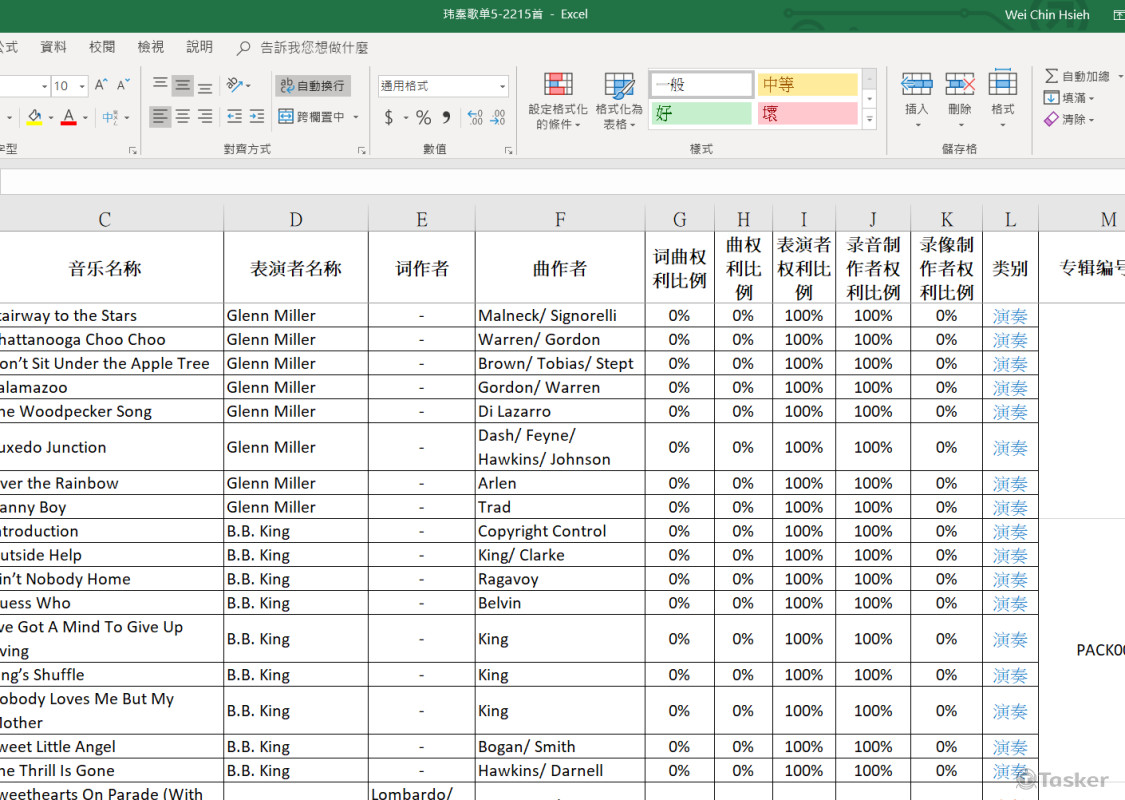Viewport: 1125px width, 800px height.
Task: Click the increase indent icon
Action: [257, 118]
